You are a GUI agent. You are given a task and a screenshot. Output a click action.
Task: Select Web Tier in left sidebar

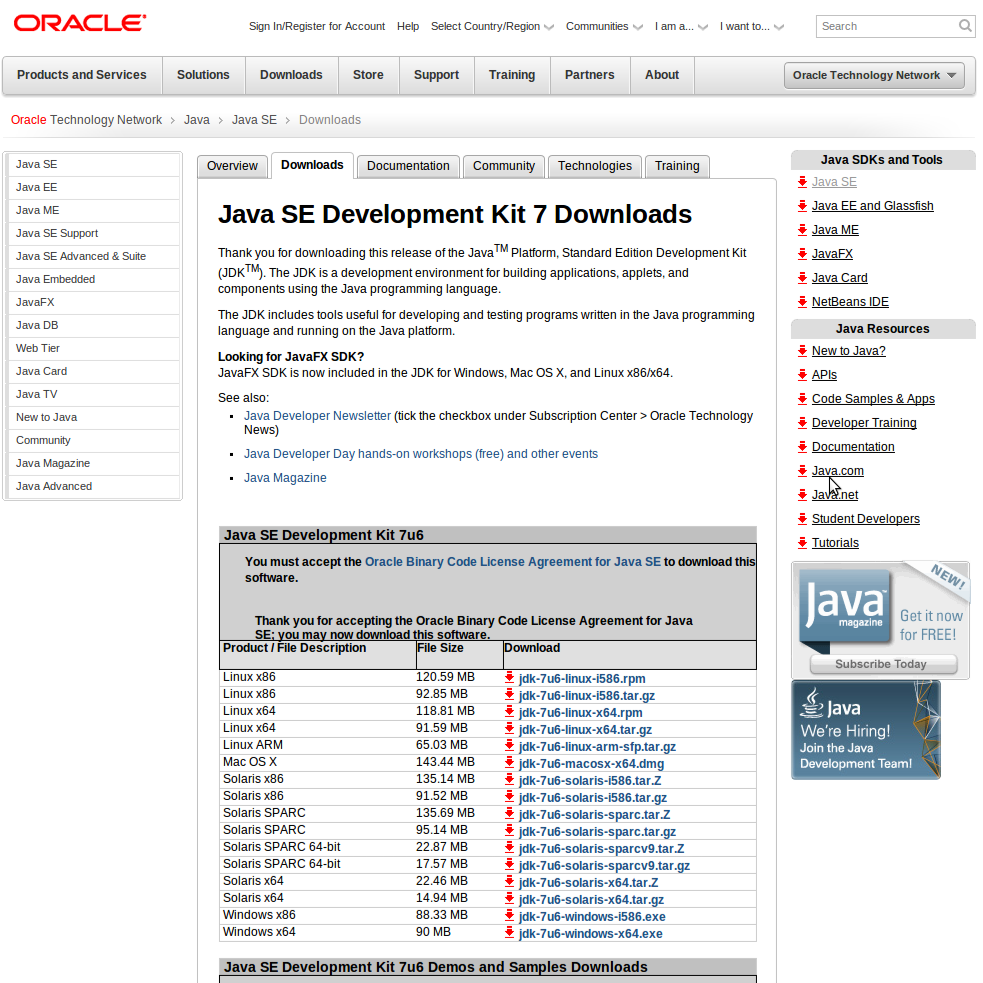[93, 348]
